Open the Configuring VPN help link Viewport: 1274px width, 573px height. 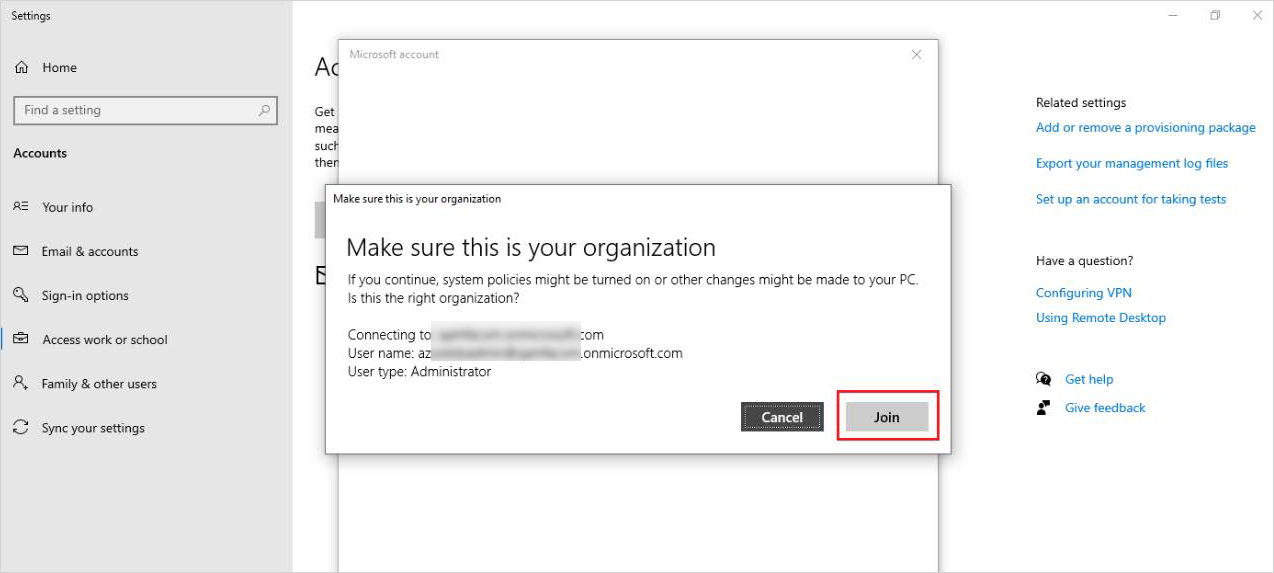tap(1083, 293)
